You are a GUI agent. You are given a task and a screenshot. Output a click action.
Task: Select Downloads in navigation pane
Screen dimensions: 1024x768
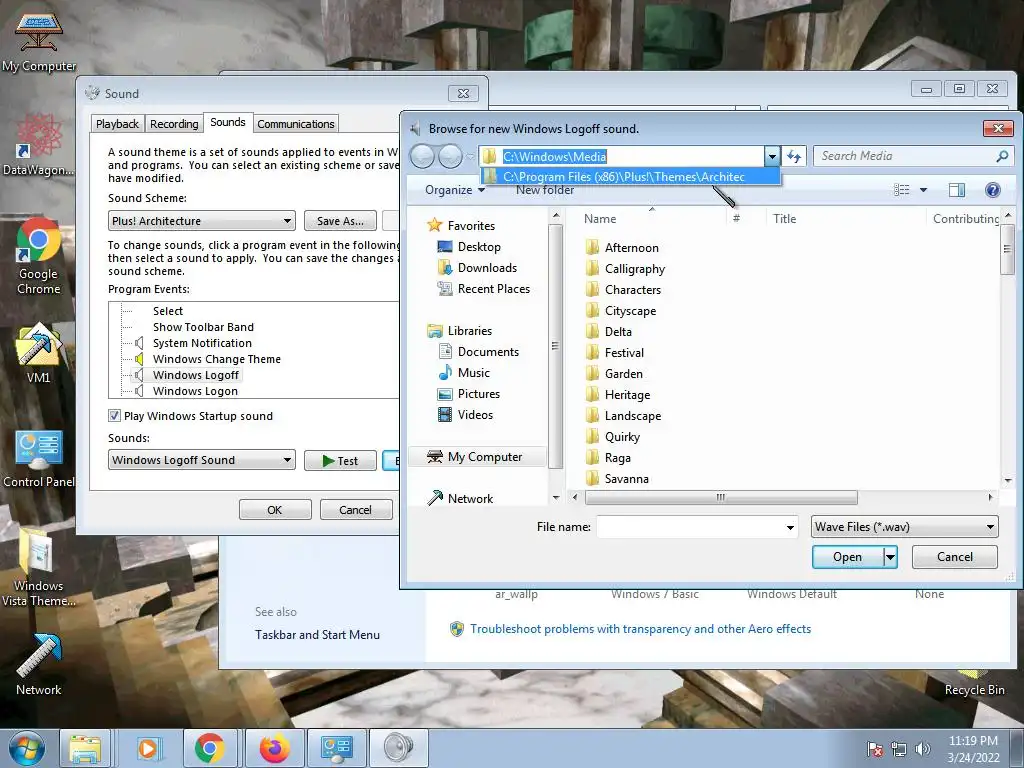(x=487, y=268)
